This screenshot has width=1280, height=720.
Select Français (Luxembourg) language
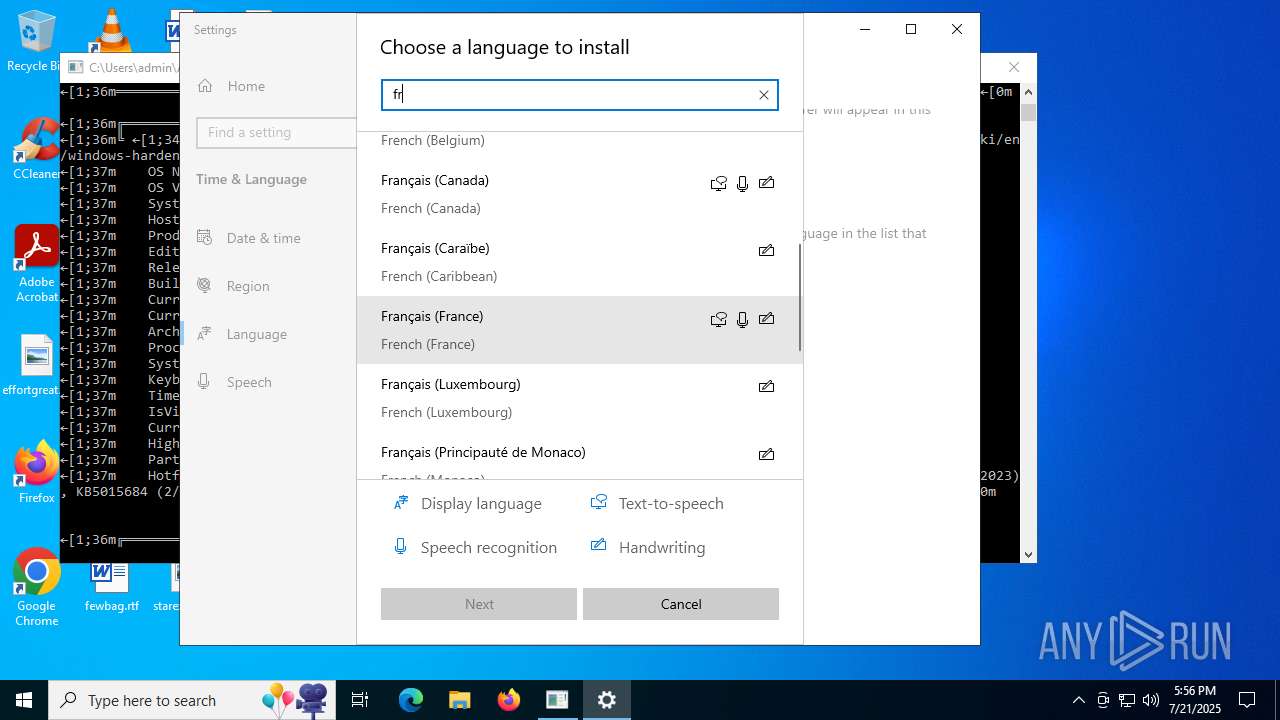[578, 398]
